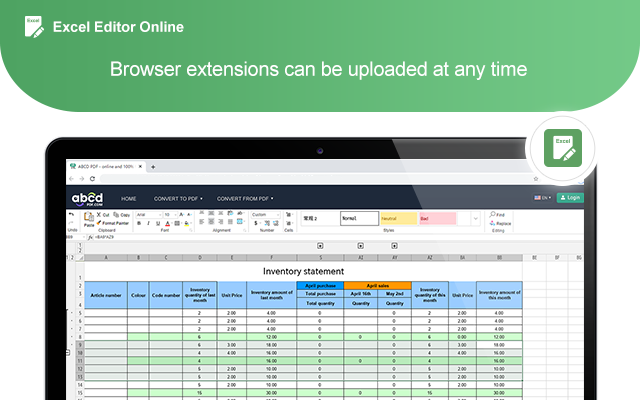The height and width of the screenshot is (400, 640).
Task: Click Delete cells icon in Cells group
Action: (289, 223)
